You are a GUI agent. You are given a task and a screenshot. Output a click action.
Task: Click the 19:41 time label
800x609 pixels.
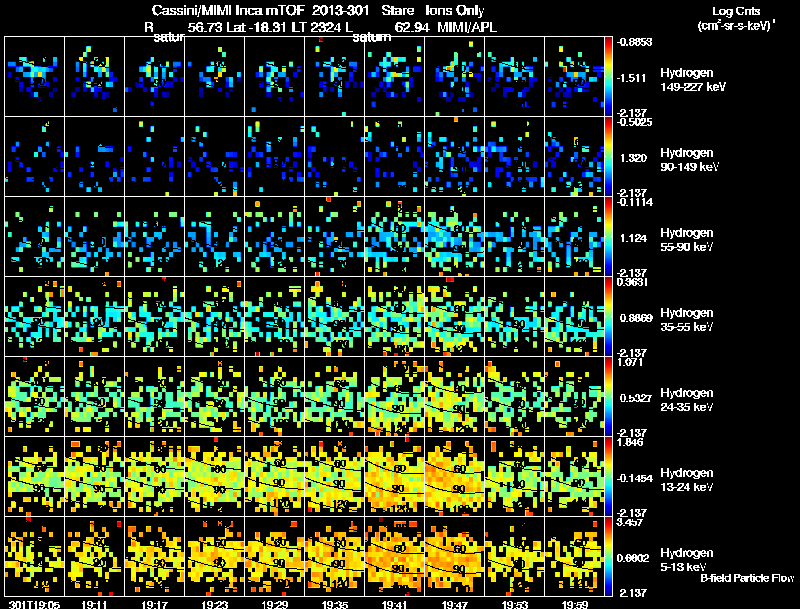(x=394, y=604)
